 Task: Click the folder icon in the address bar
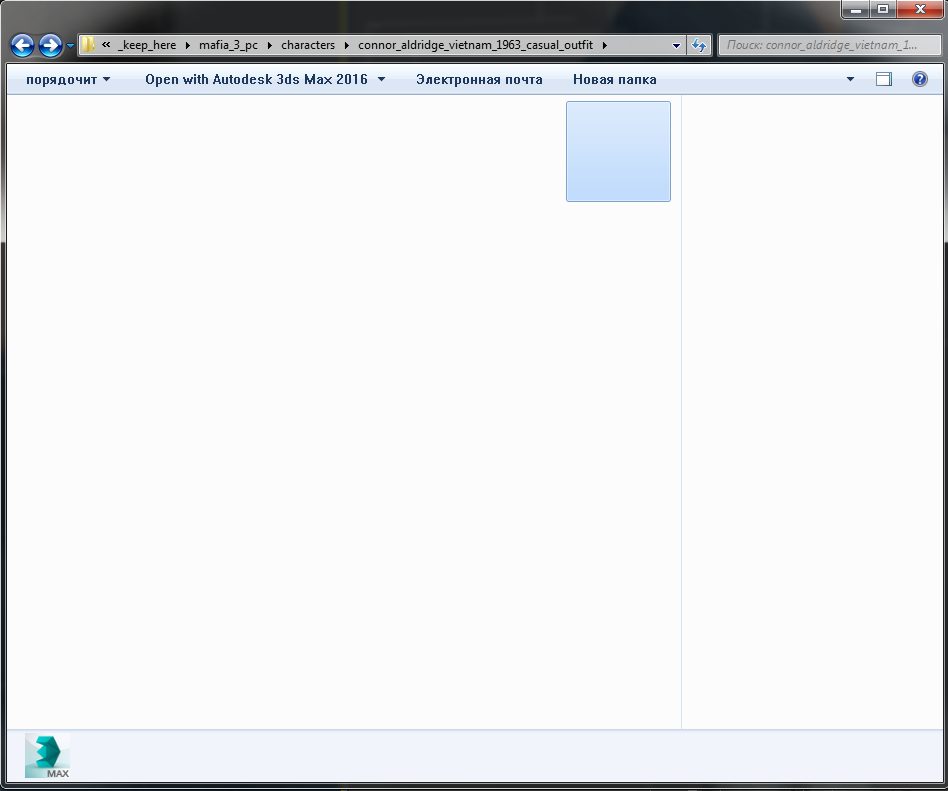point(88,45)
